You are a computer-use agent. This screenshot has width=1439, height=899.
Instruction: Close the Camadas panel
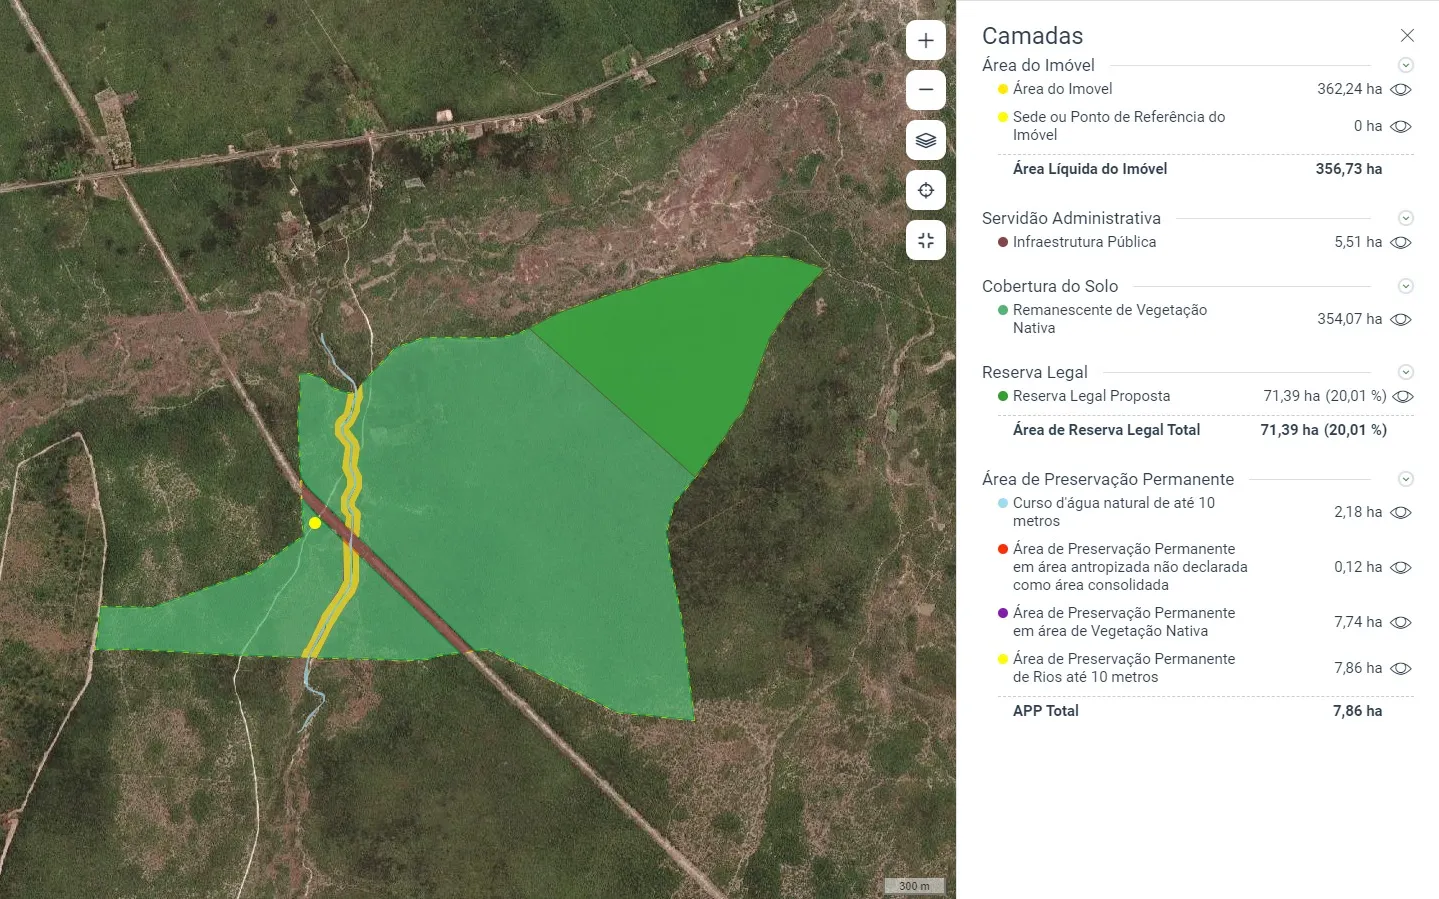pyautogui.click(x=1407, y=36)
